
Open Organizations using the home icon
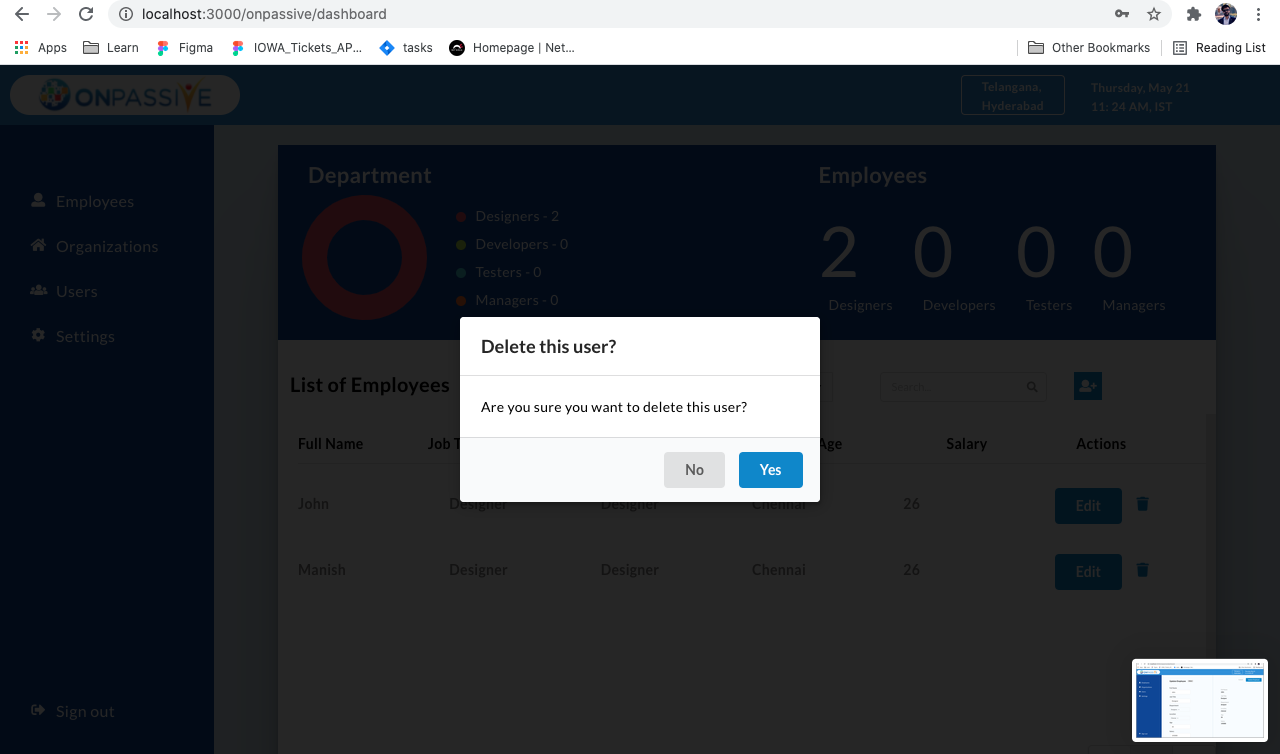click(x=36, y=246)
